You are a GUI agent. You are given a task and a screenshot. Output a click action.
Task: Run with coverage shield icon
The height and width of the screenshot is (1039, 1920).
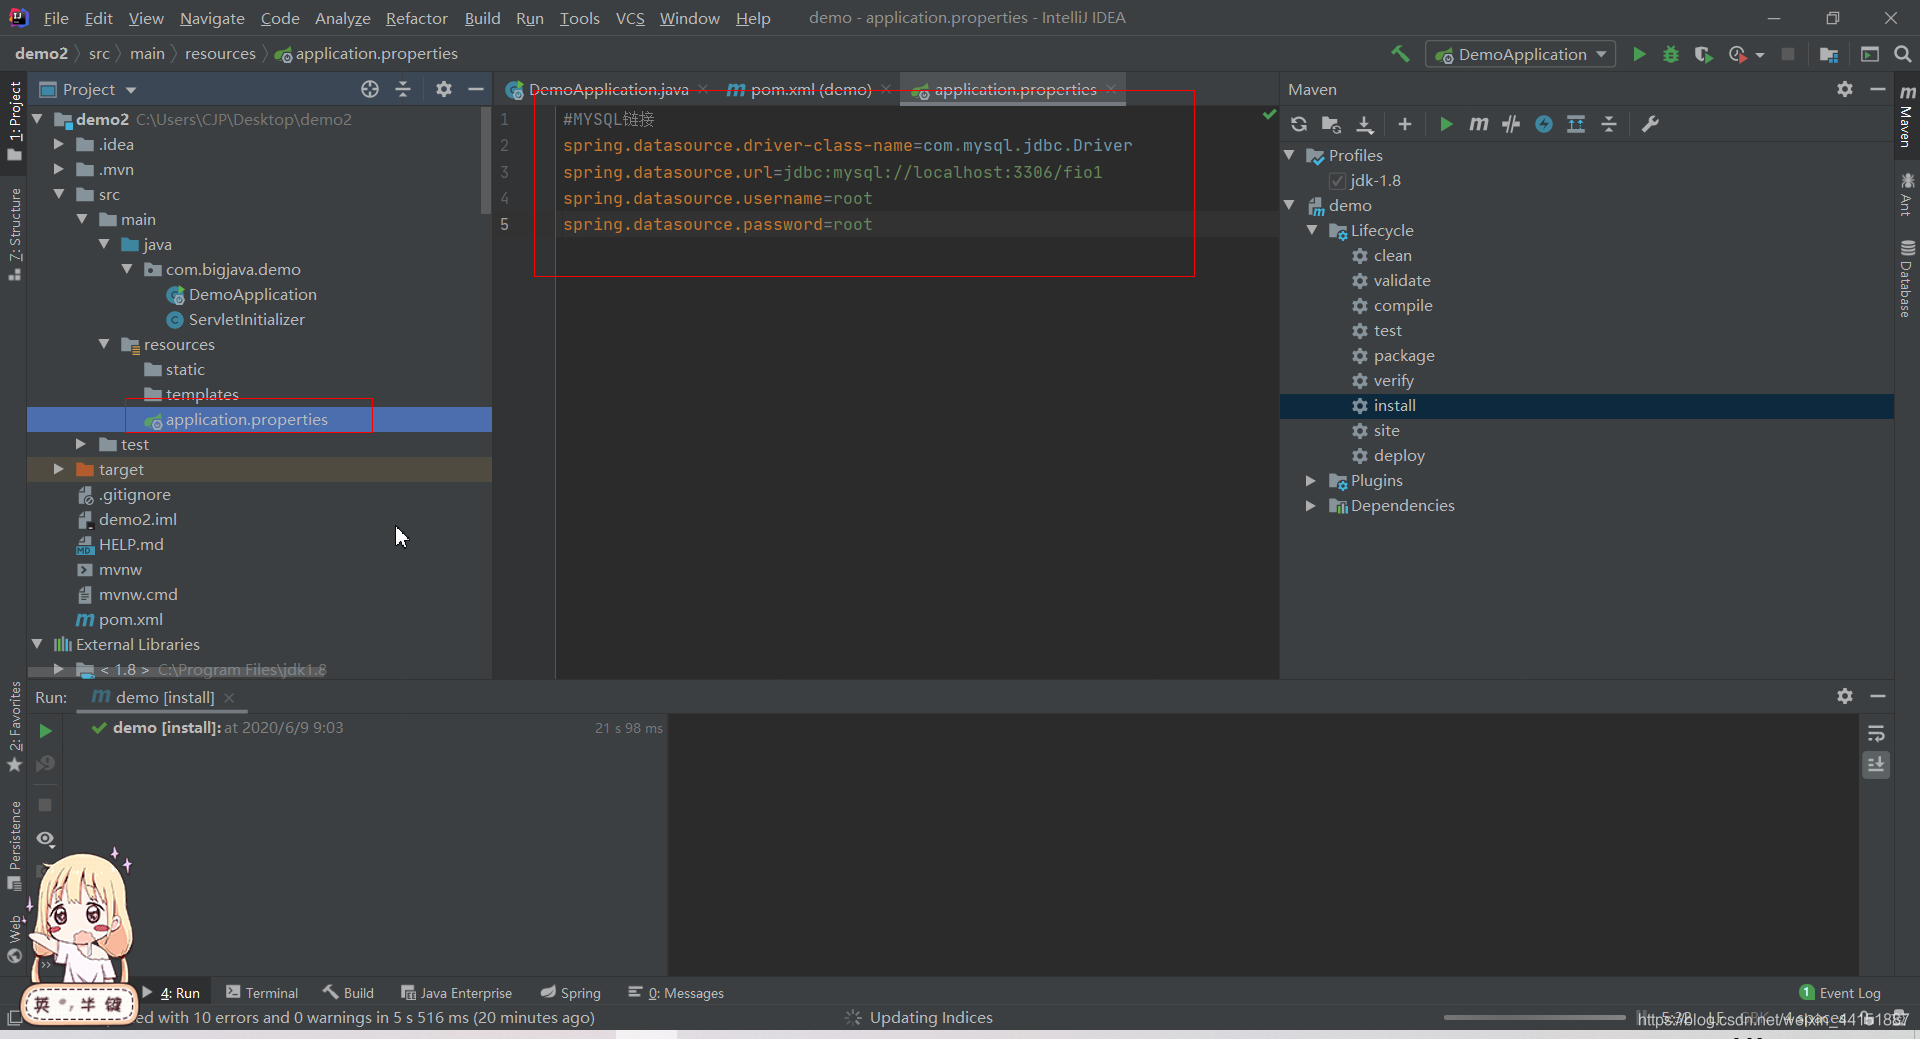[x=1703, y=54]
